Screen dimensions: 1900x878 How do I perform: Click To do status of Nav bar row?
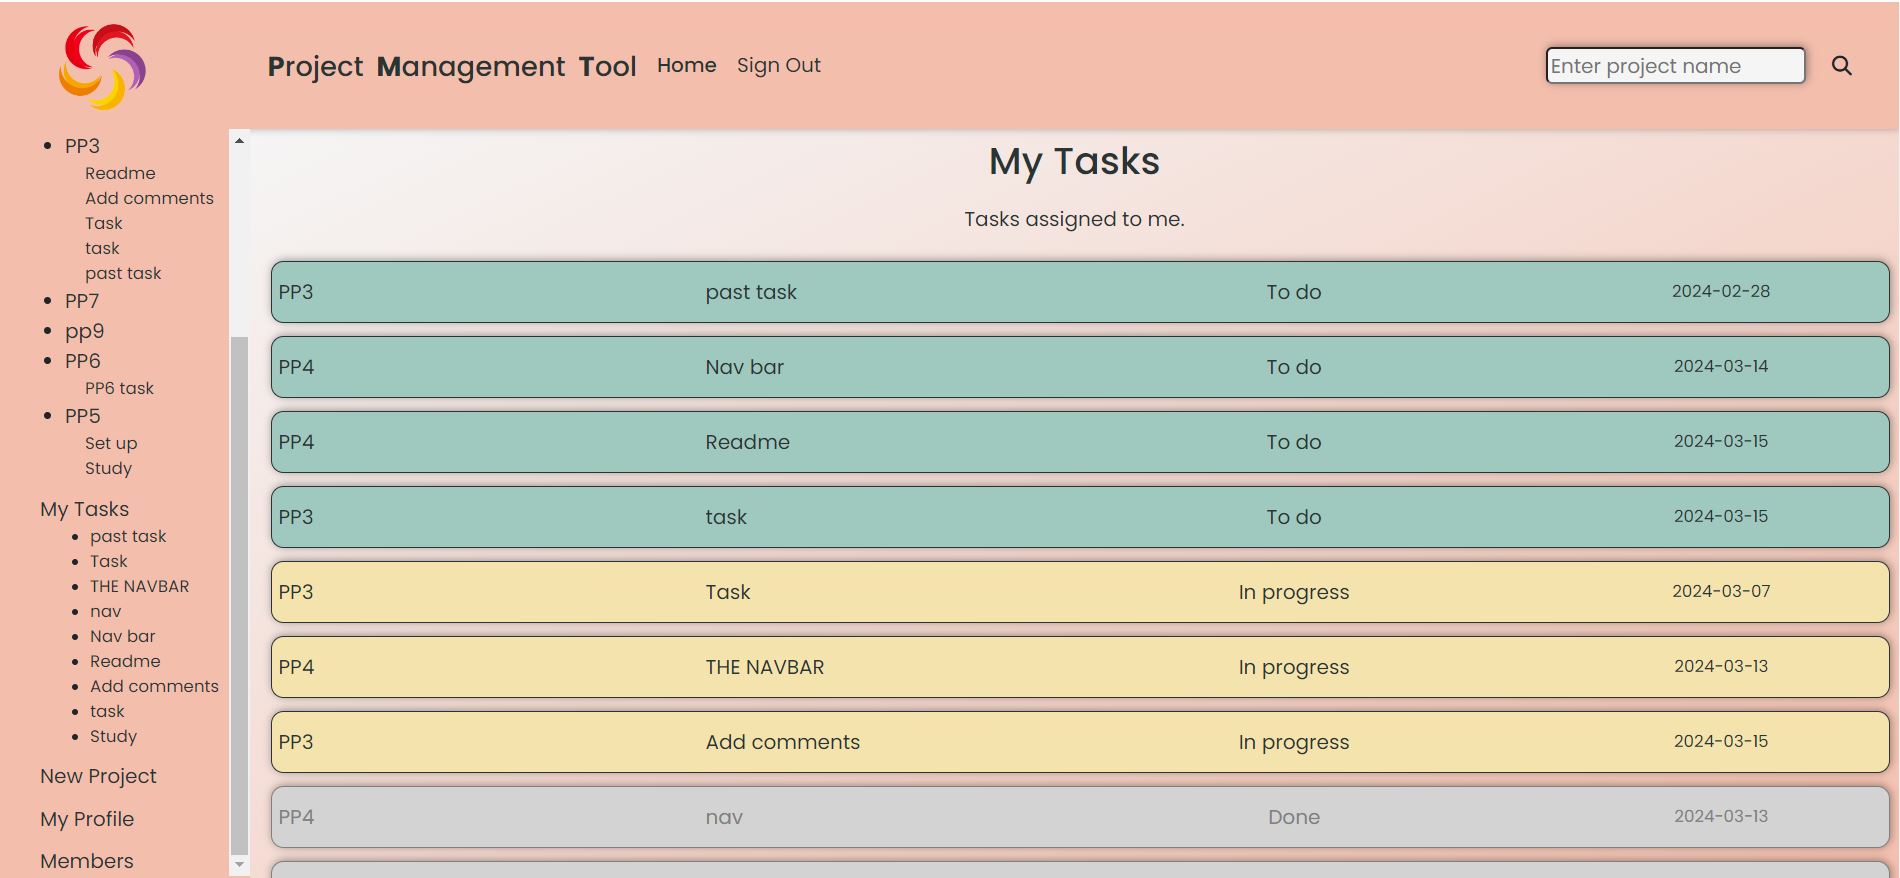point(1293,367)
